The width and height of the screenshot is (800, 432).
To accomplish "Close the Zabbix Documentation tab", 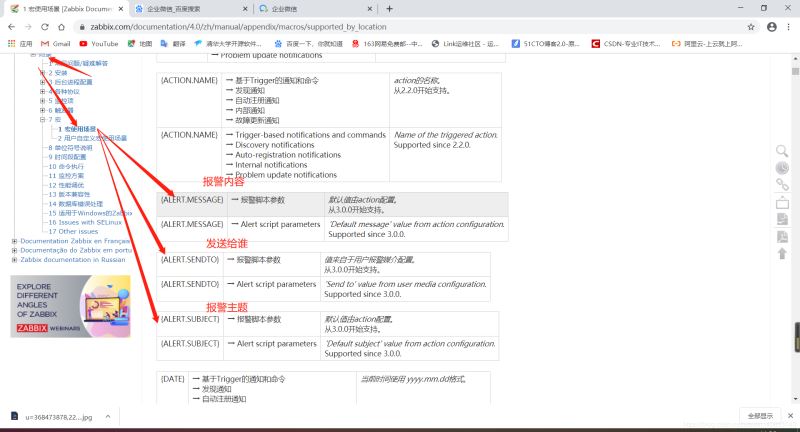I will point(121,9).
